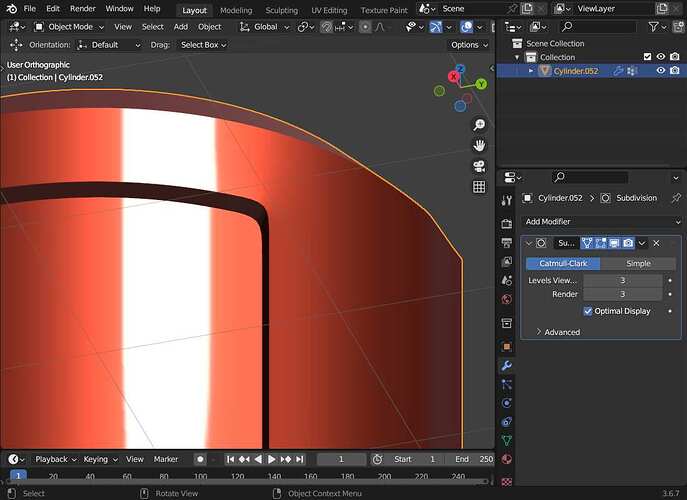Image resolution: width=687 pixels, height=500 pixels.
Task: Open the viewport zoom magnifier tool
Action: [479, 125]
